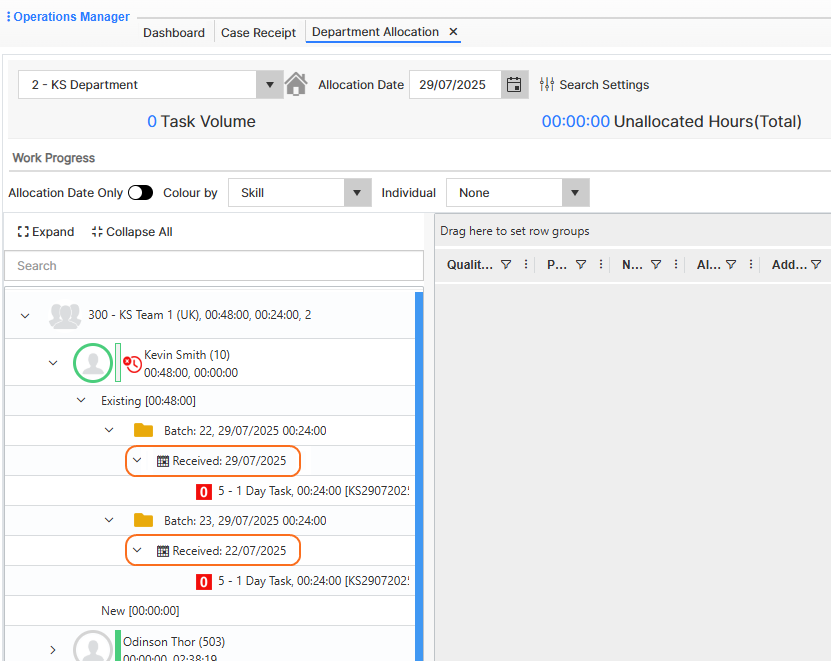The width and height of the screenshot is (831, 661).
Task: Open the Allocation Date calendar picker icon
Action: pos(514,84)
